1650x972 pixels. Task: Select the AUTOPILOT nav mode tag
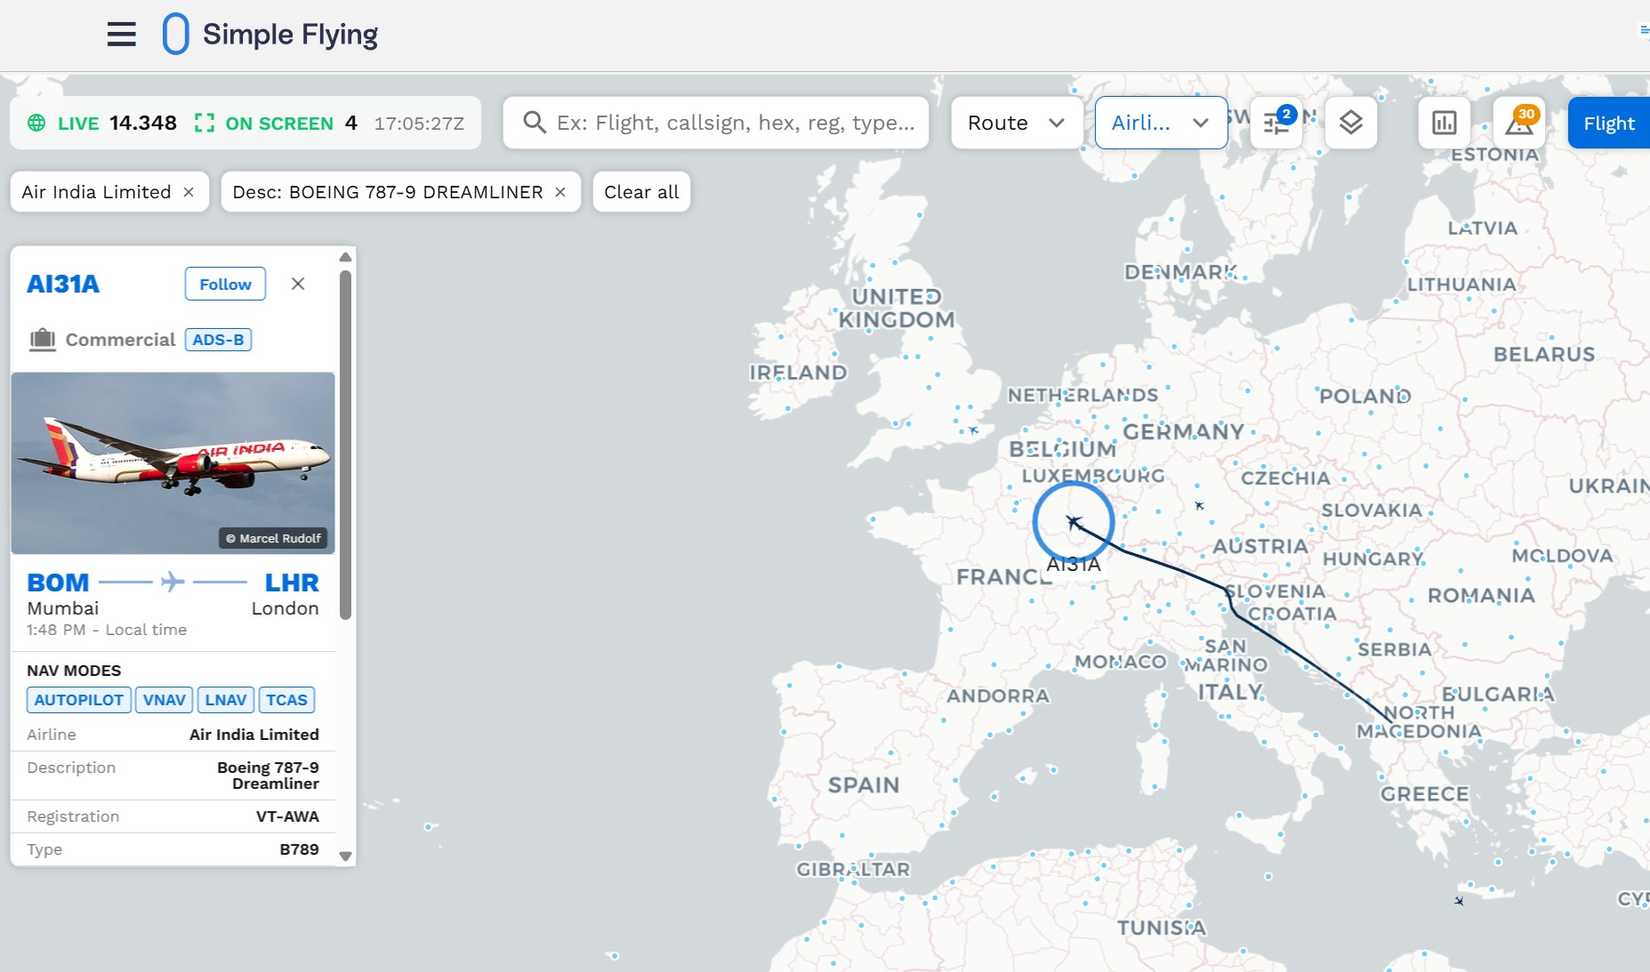(x=79, y=700)
